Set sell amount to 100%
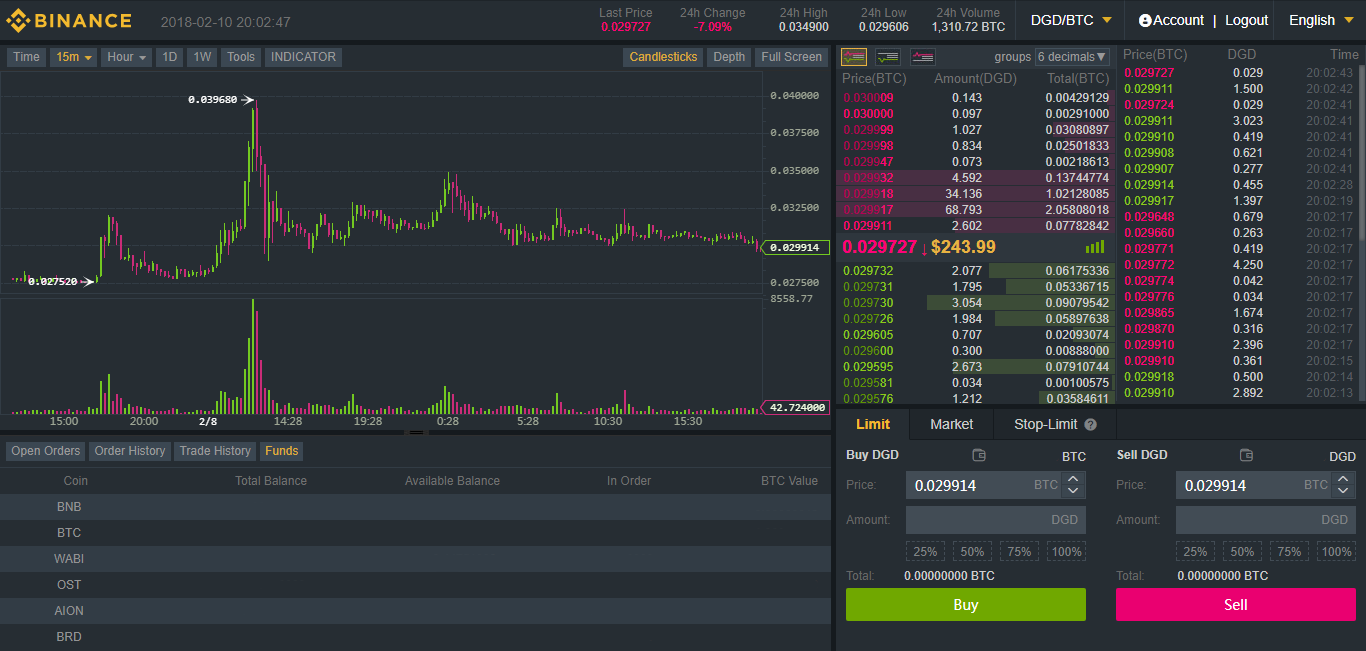Viewport: 1366px width, 651px height. pos(1337,552)
